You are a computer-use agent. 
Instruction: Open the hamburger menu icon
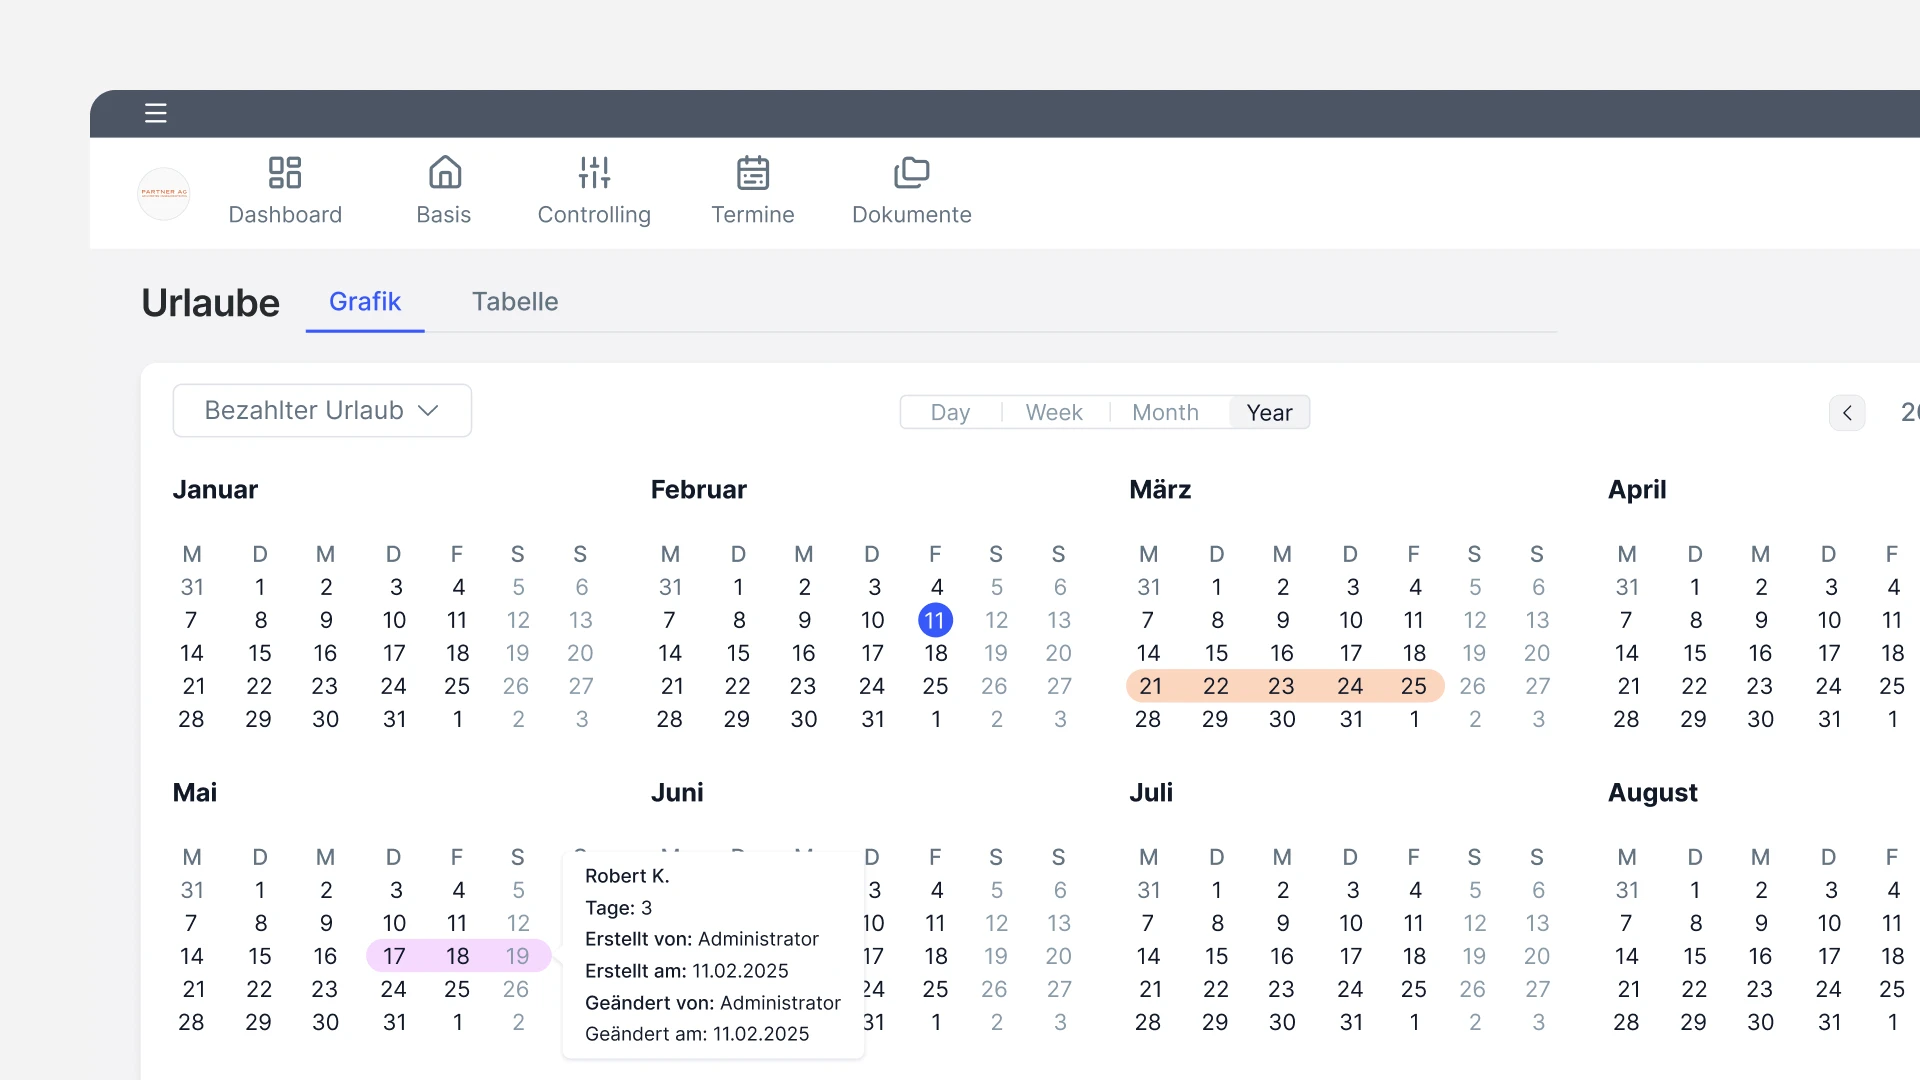[155, 113]
